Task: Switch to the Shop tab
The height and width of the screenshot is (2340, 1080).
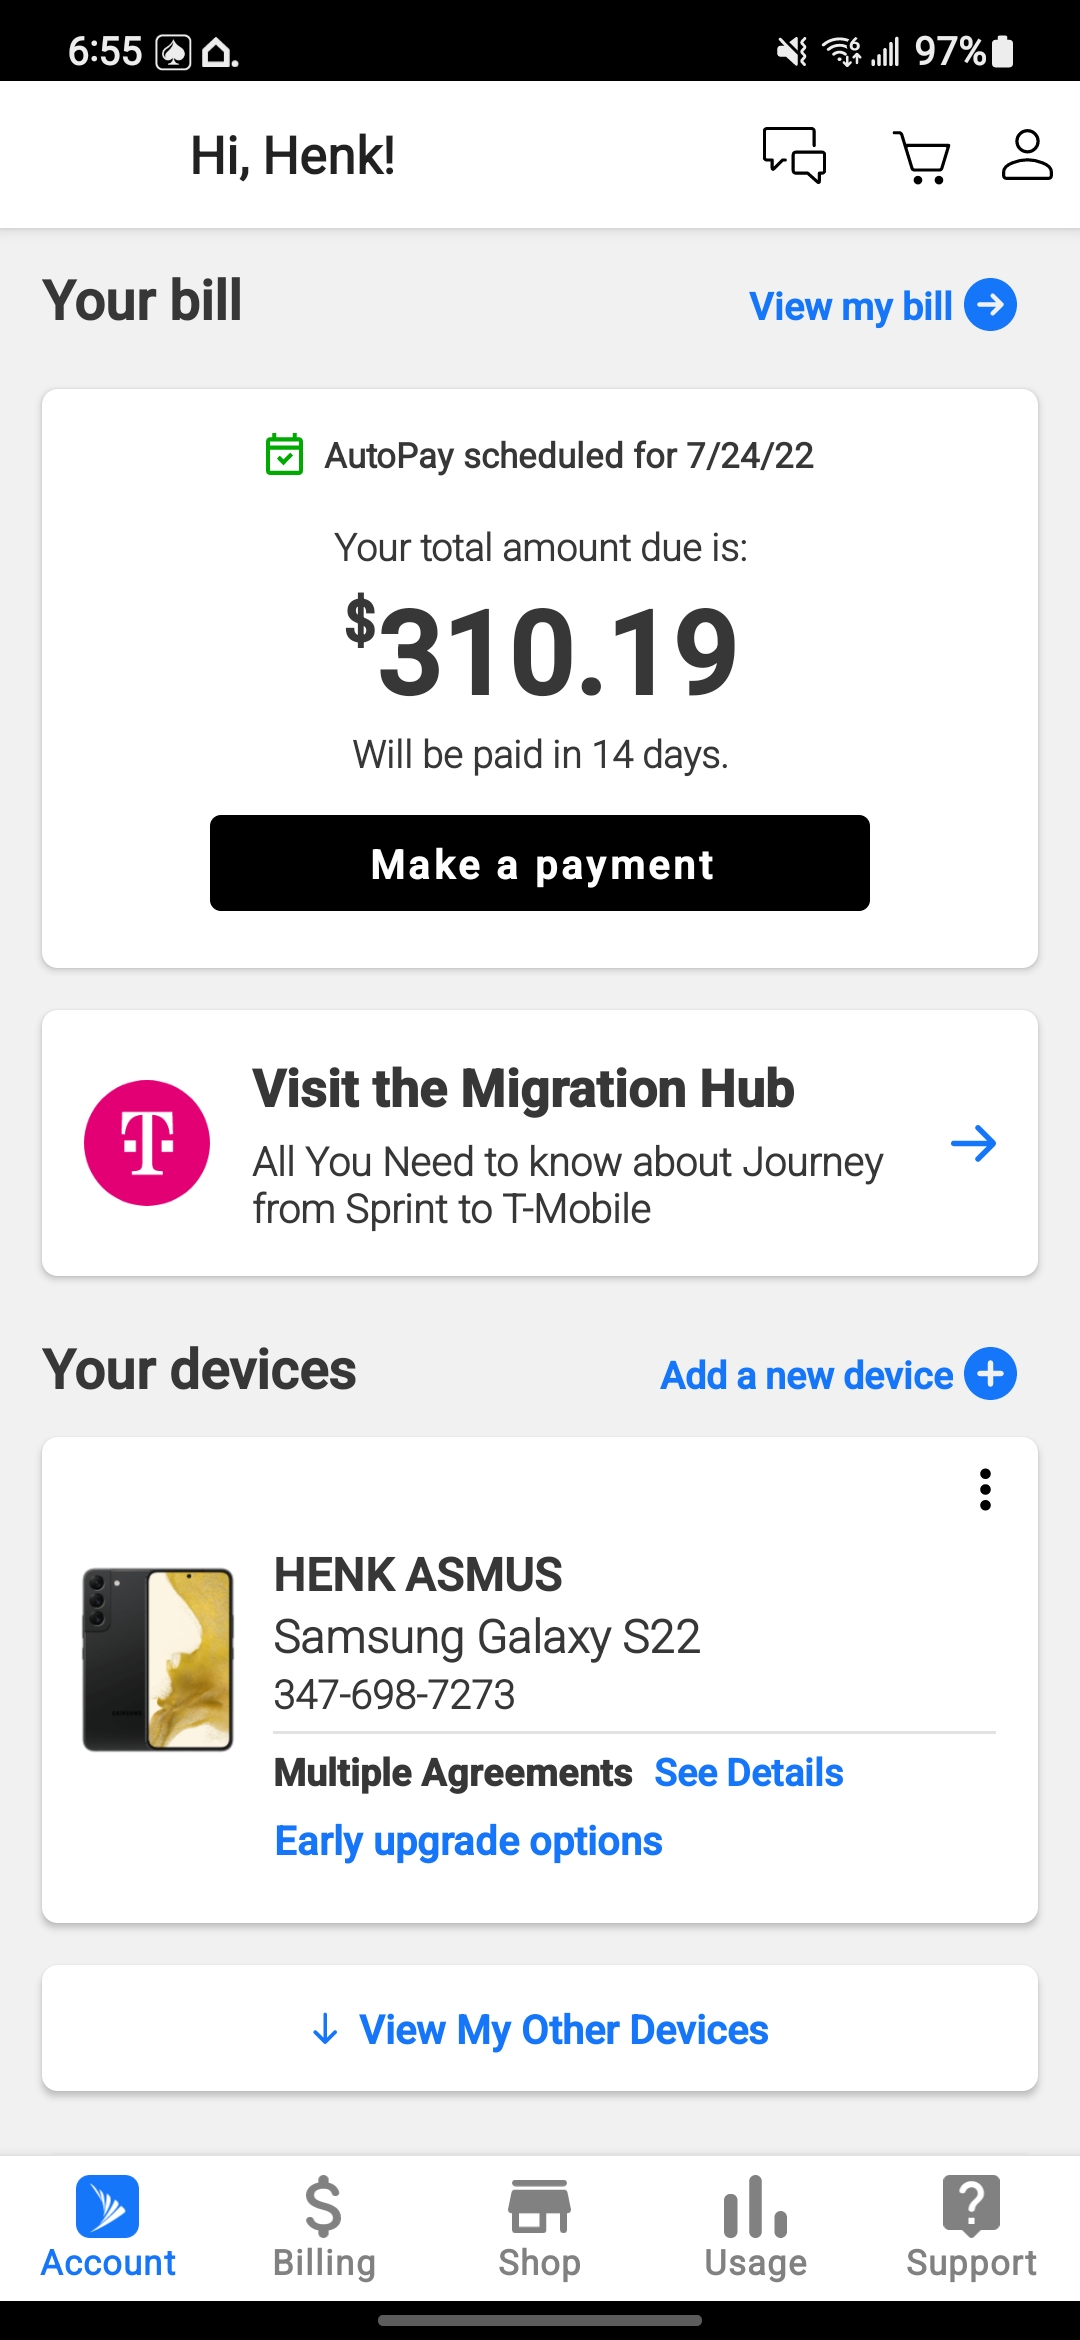Action: point(540,2227)
